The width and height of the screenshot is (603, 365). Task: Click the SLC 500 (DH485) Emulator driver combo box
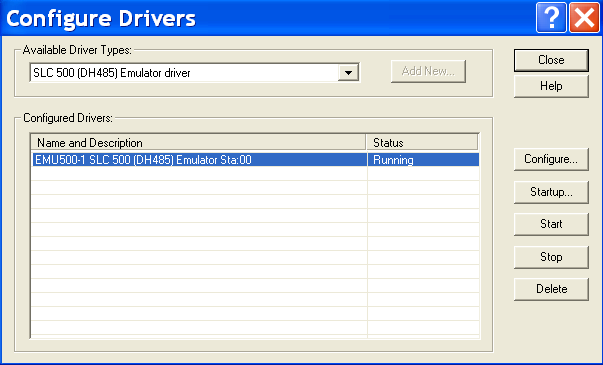click(x=195, y=73)
